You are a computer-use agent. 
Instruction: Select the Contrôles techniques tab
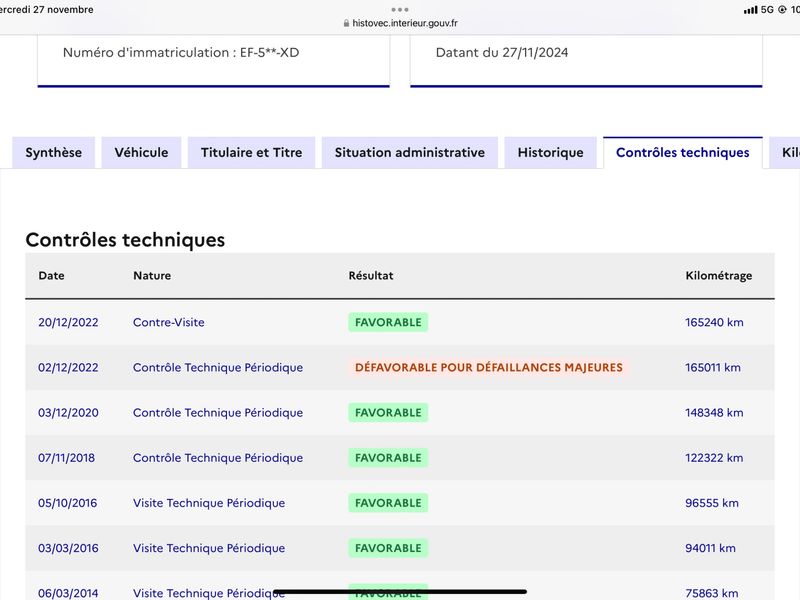tap(683, 153)
